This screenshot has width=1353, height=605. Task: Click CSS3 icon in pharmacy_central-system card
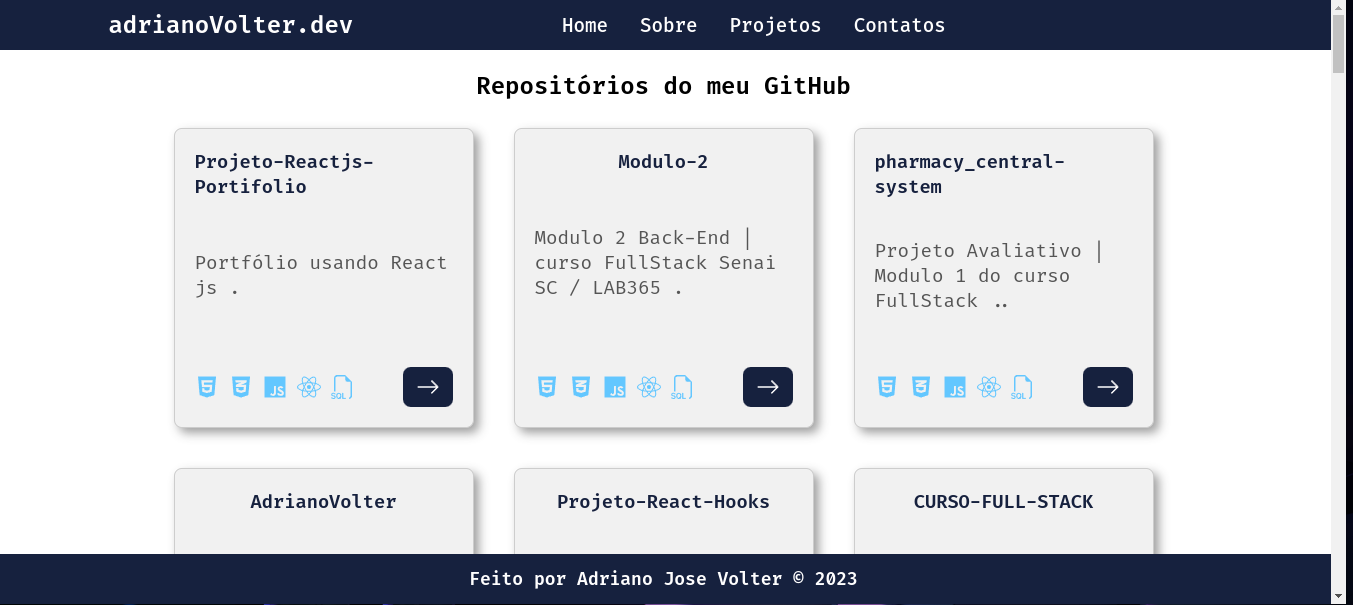(920, 387)
